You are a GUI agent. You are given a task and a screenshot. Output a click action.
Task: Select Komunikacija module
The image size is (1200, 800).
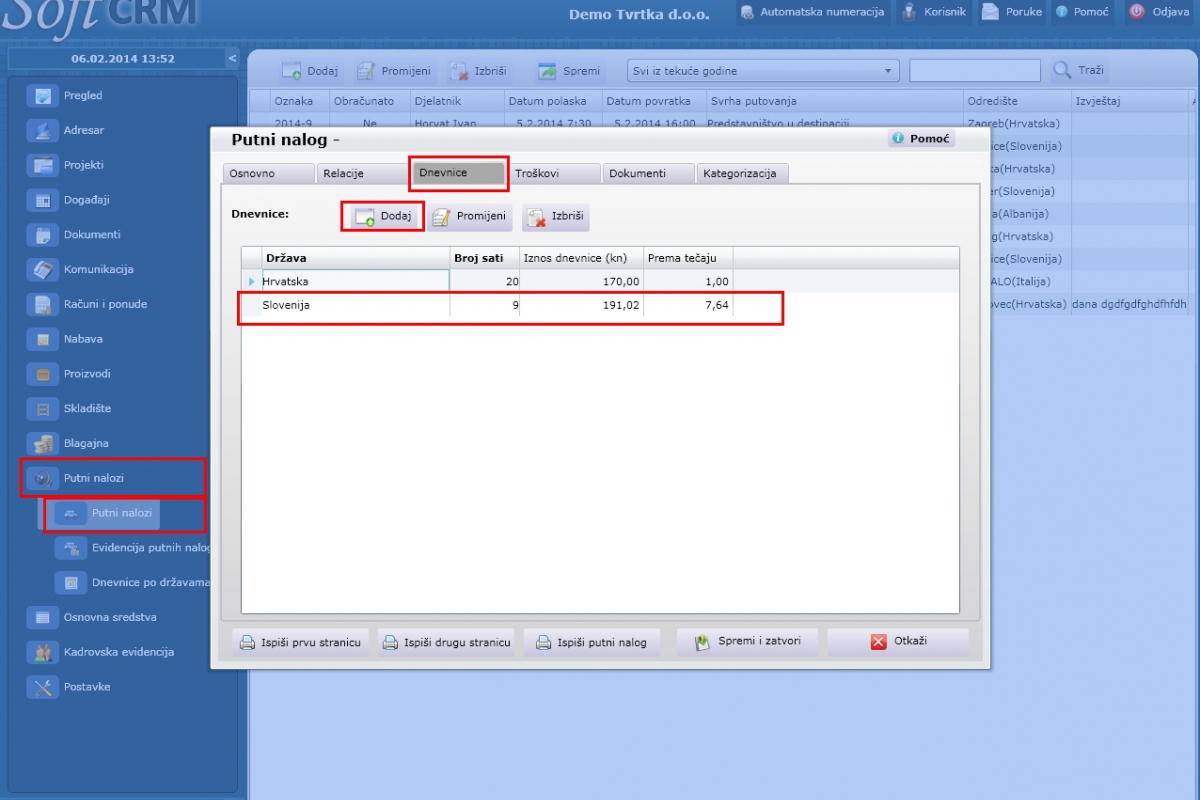(x=98, y=270)
